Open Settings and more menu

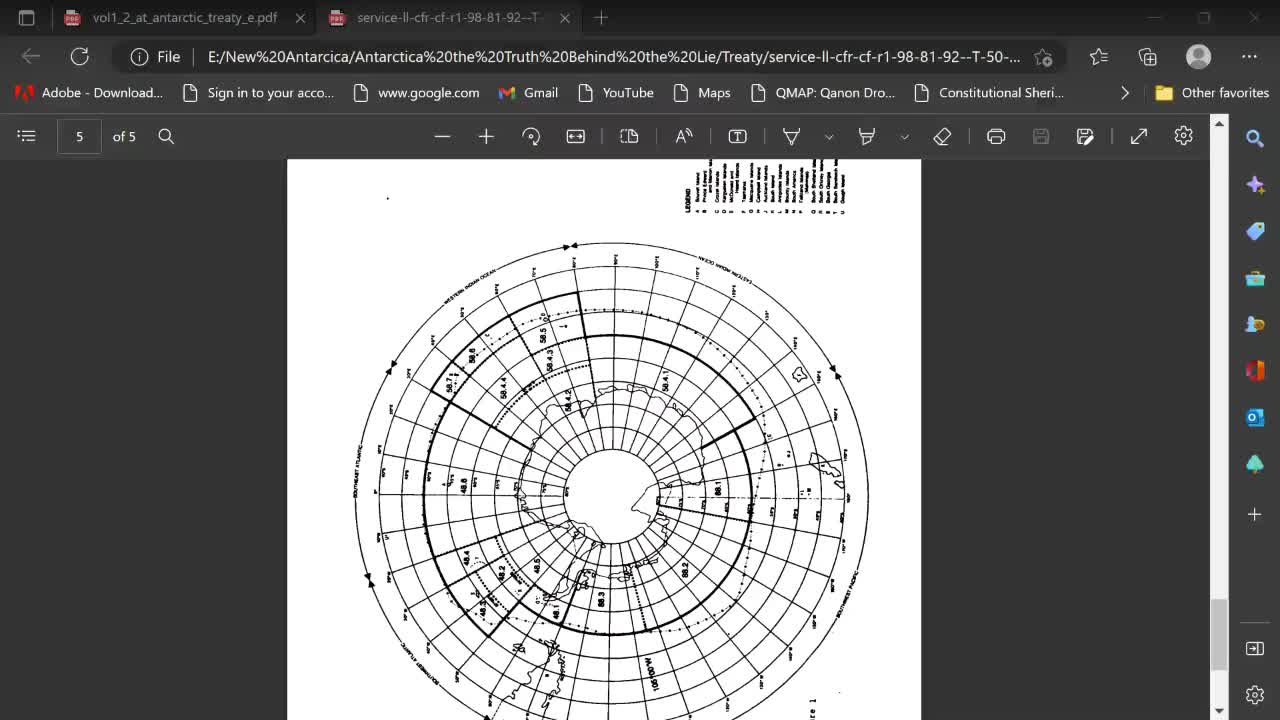(x=1249, y=57)
